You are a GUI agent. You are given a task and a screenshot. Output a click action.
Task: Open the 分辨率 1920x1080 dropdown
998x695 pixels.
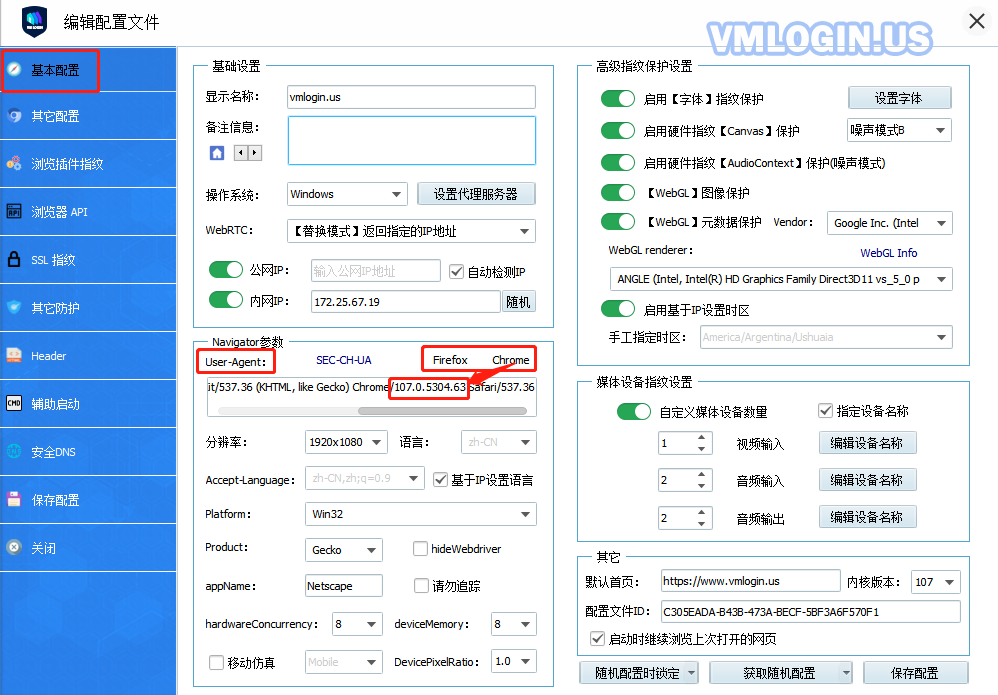pyautogui.click(x=346, y=442)
